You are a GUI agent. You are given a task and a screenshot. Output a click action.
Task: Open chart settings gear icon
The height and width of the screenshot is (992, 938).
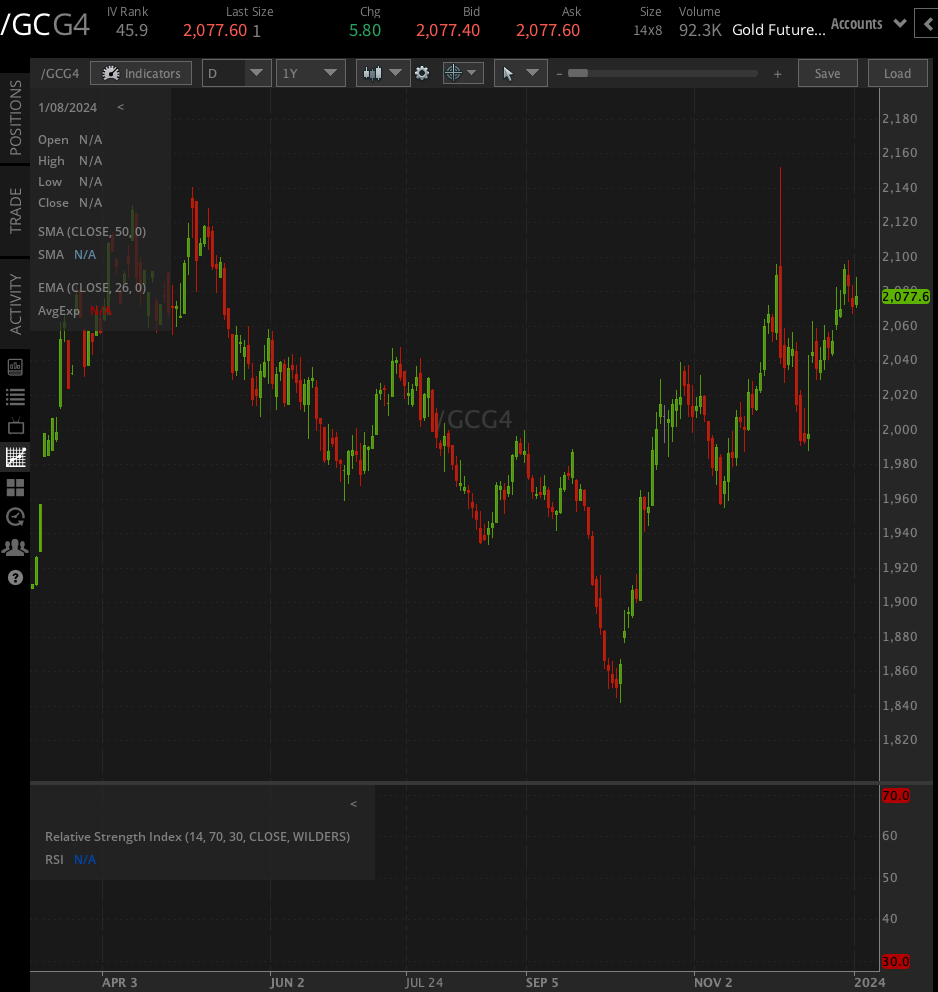tap(422, 73)
